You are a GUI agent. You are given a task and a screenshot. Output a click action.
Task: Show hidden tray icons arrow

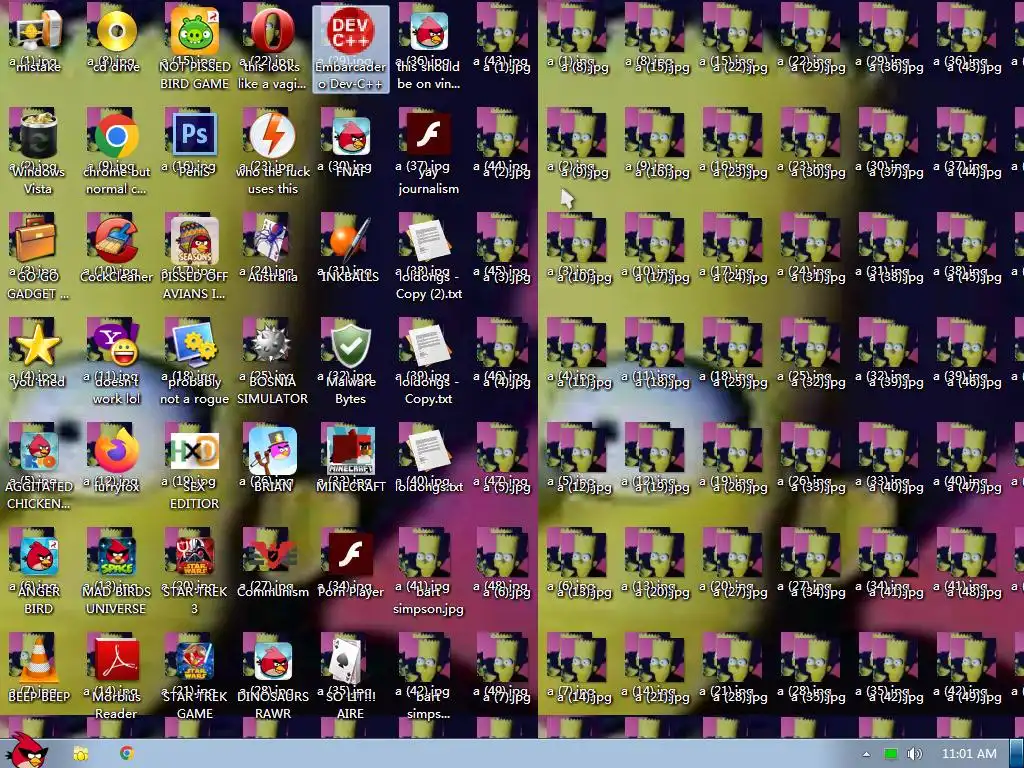tap(867, 754)
